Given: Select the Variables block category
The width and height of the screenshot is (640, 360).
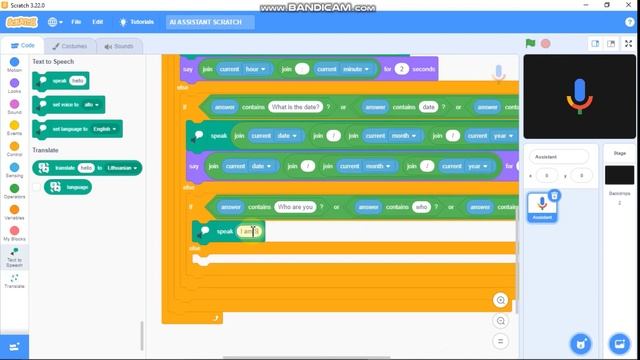Looking at the screenshot, I should coord(14,212).
